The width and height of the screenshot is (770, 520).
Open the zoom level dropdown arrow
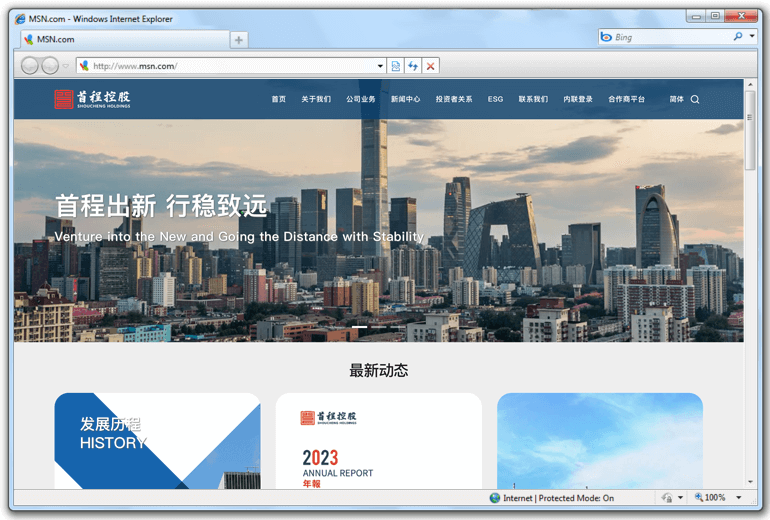(x=739, y=498)
